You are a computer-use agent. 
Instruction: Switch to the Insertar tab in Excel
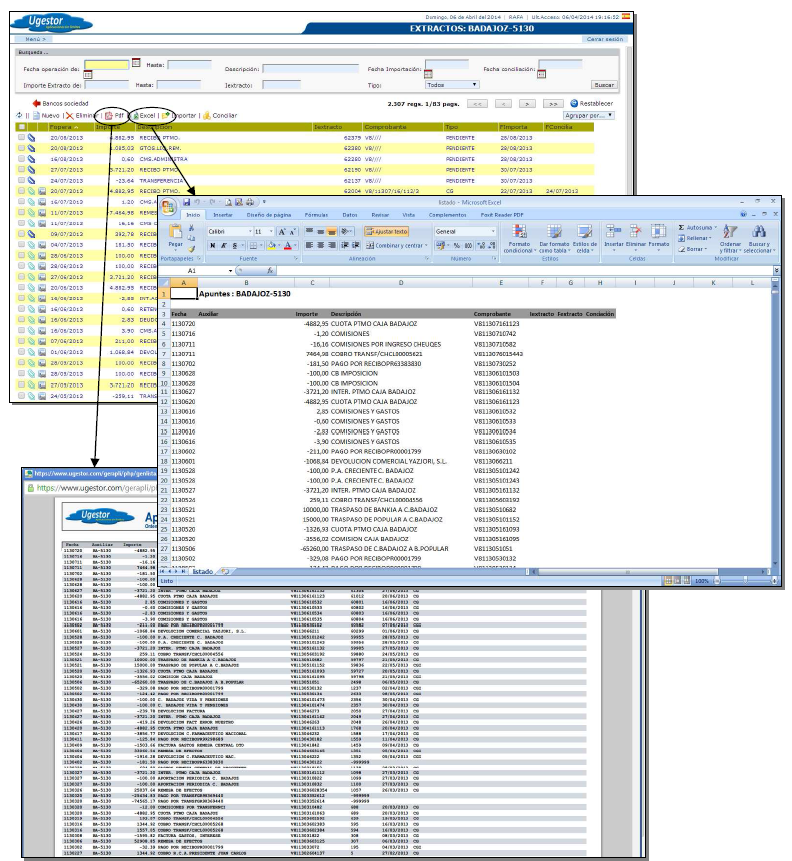[x=223, y=215]
